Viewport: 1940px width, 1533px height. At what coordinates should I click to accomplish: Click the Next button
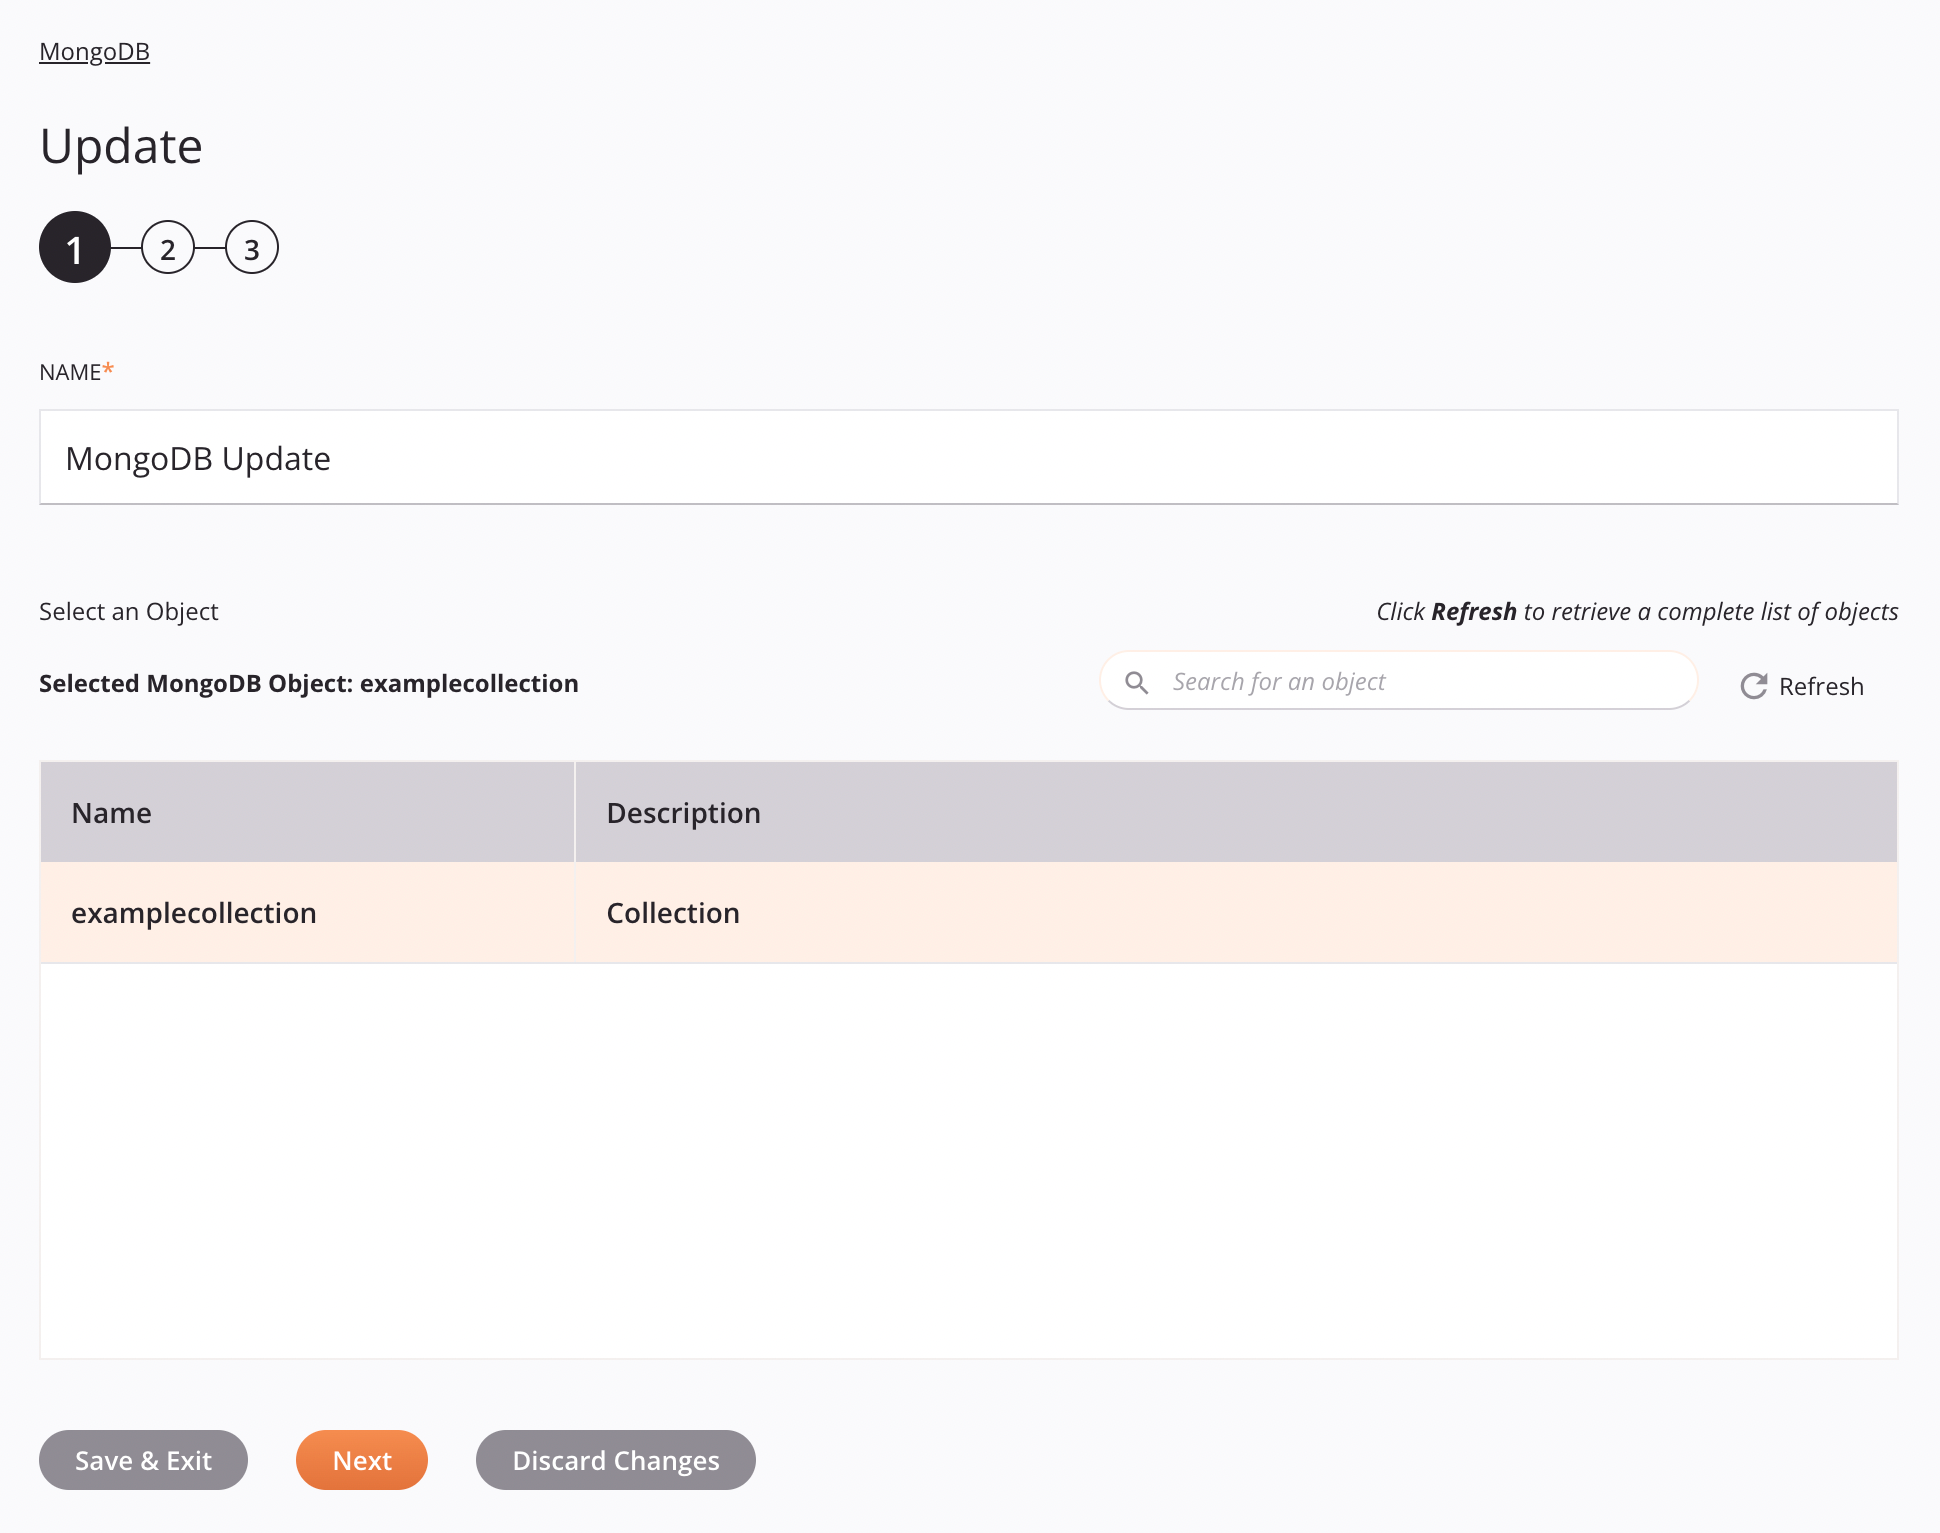coord(362,1461)
